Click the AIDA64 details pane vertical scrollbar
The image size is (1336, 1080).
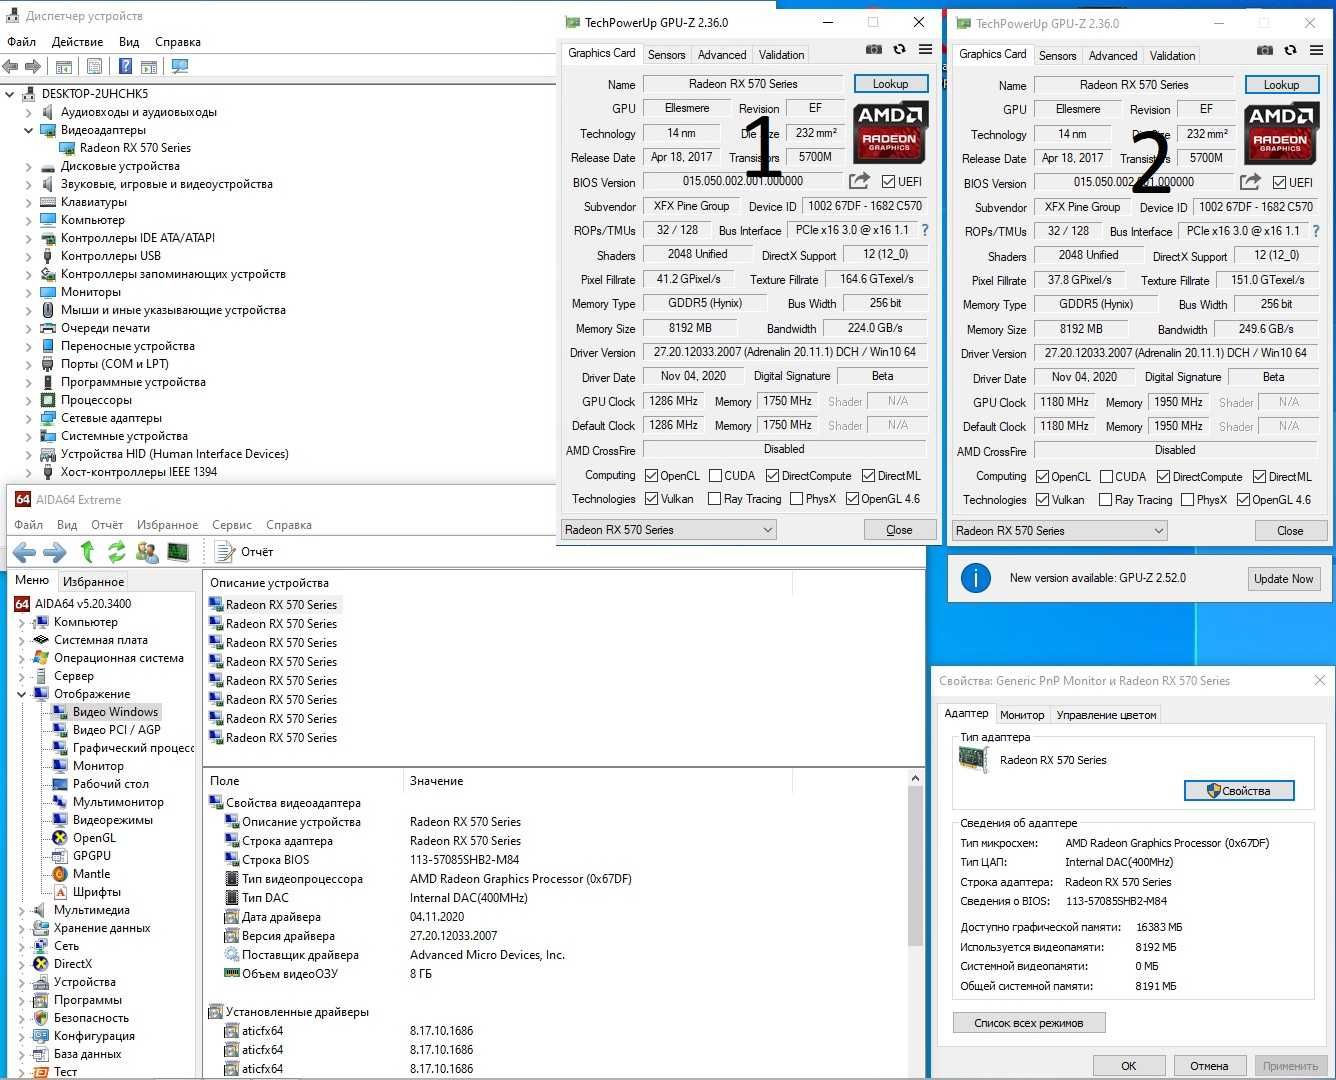[915, 866]
